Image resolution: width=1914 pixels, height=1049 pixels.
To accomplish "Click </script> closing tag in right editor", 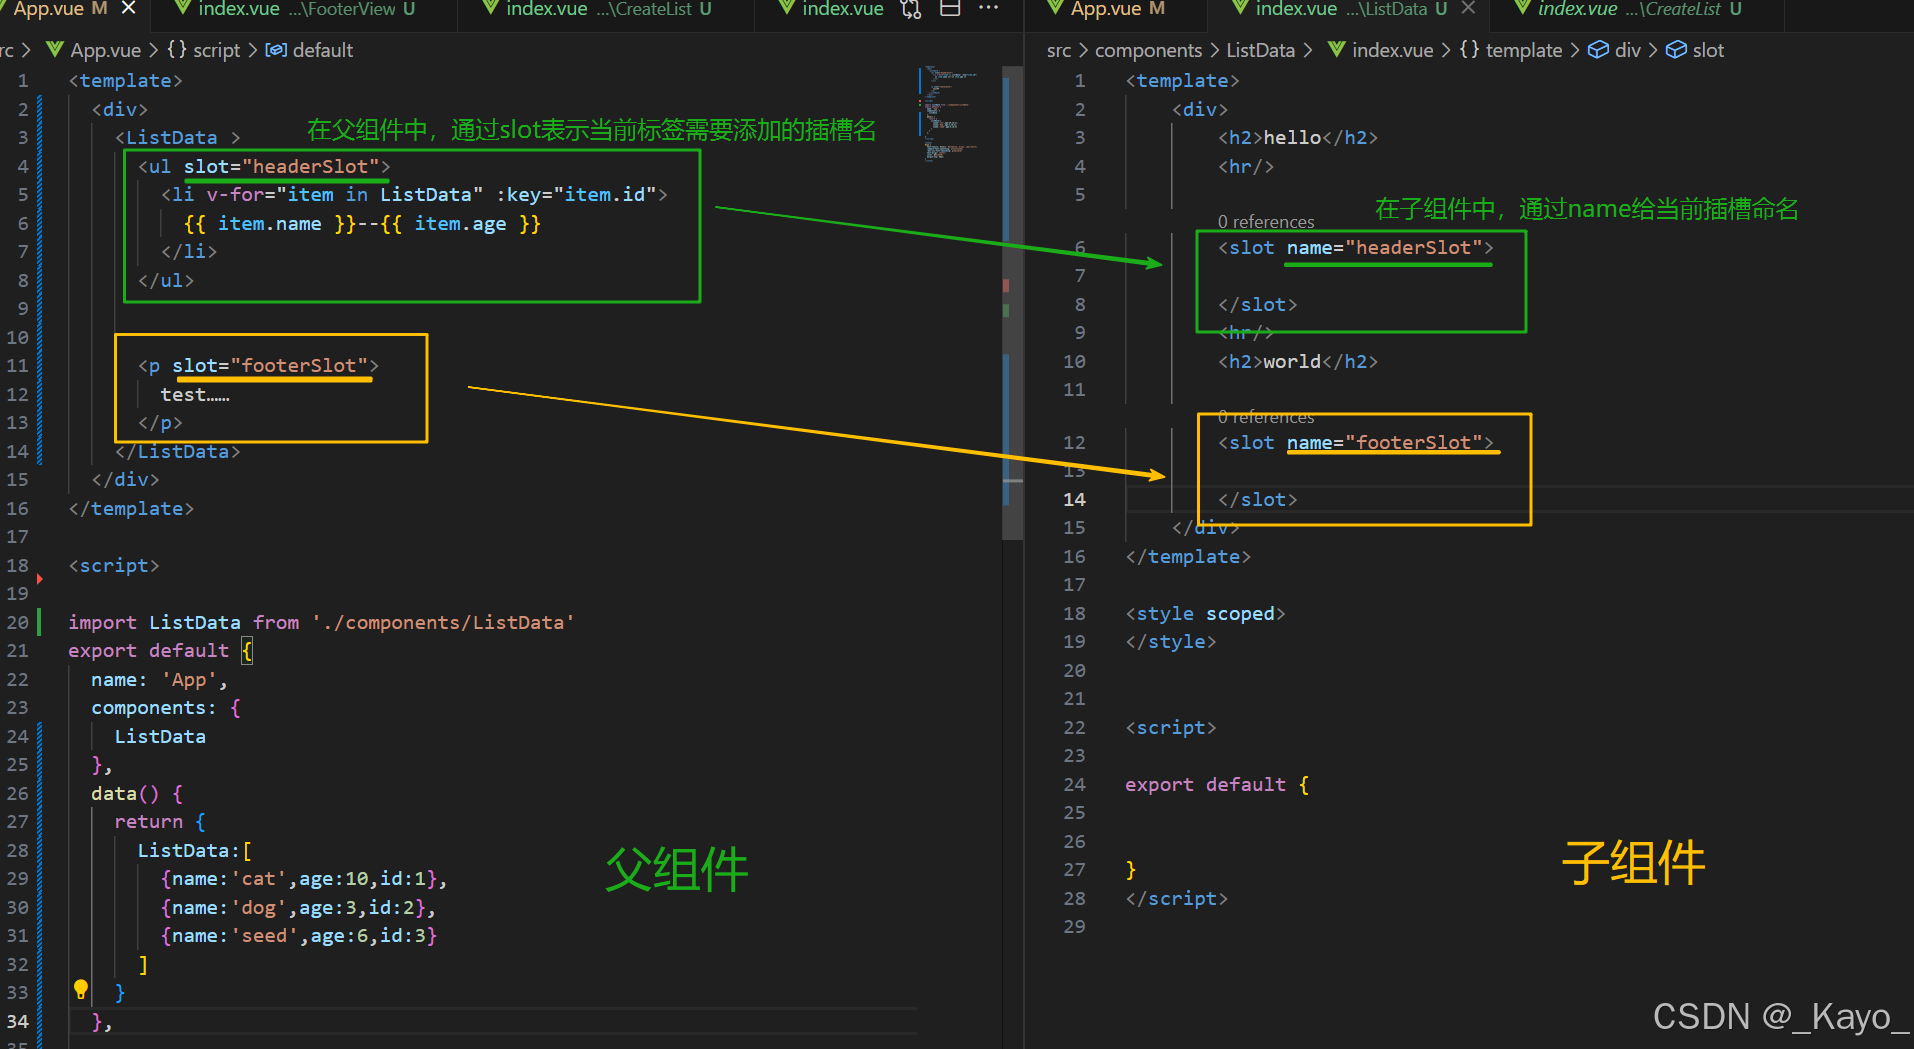I will [x=1177, y=898].
